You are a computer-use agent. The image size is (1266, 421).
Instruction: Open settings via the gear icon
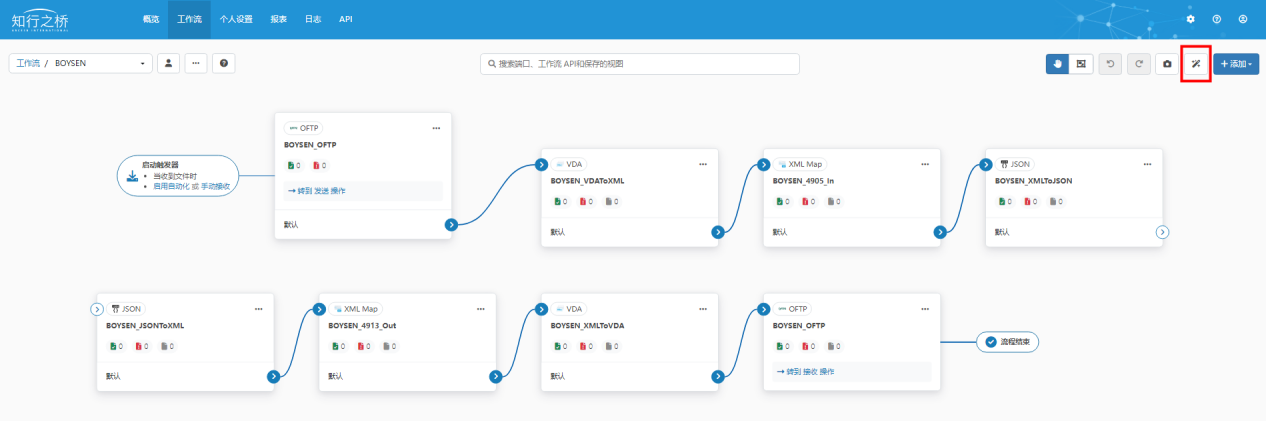pyautogui.click(x=1190, y=19)
